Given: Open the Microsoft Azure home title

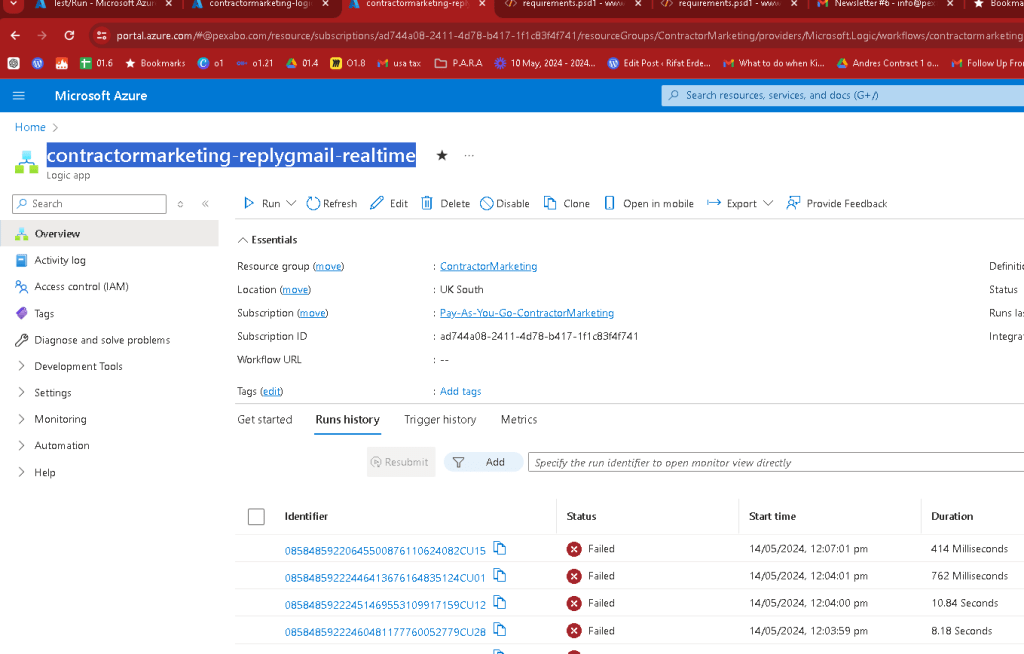Looking at the screenshot, I should (x=101, y=95).
